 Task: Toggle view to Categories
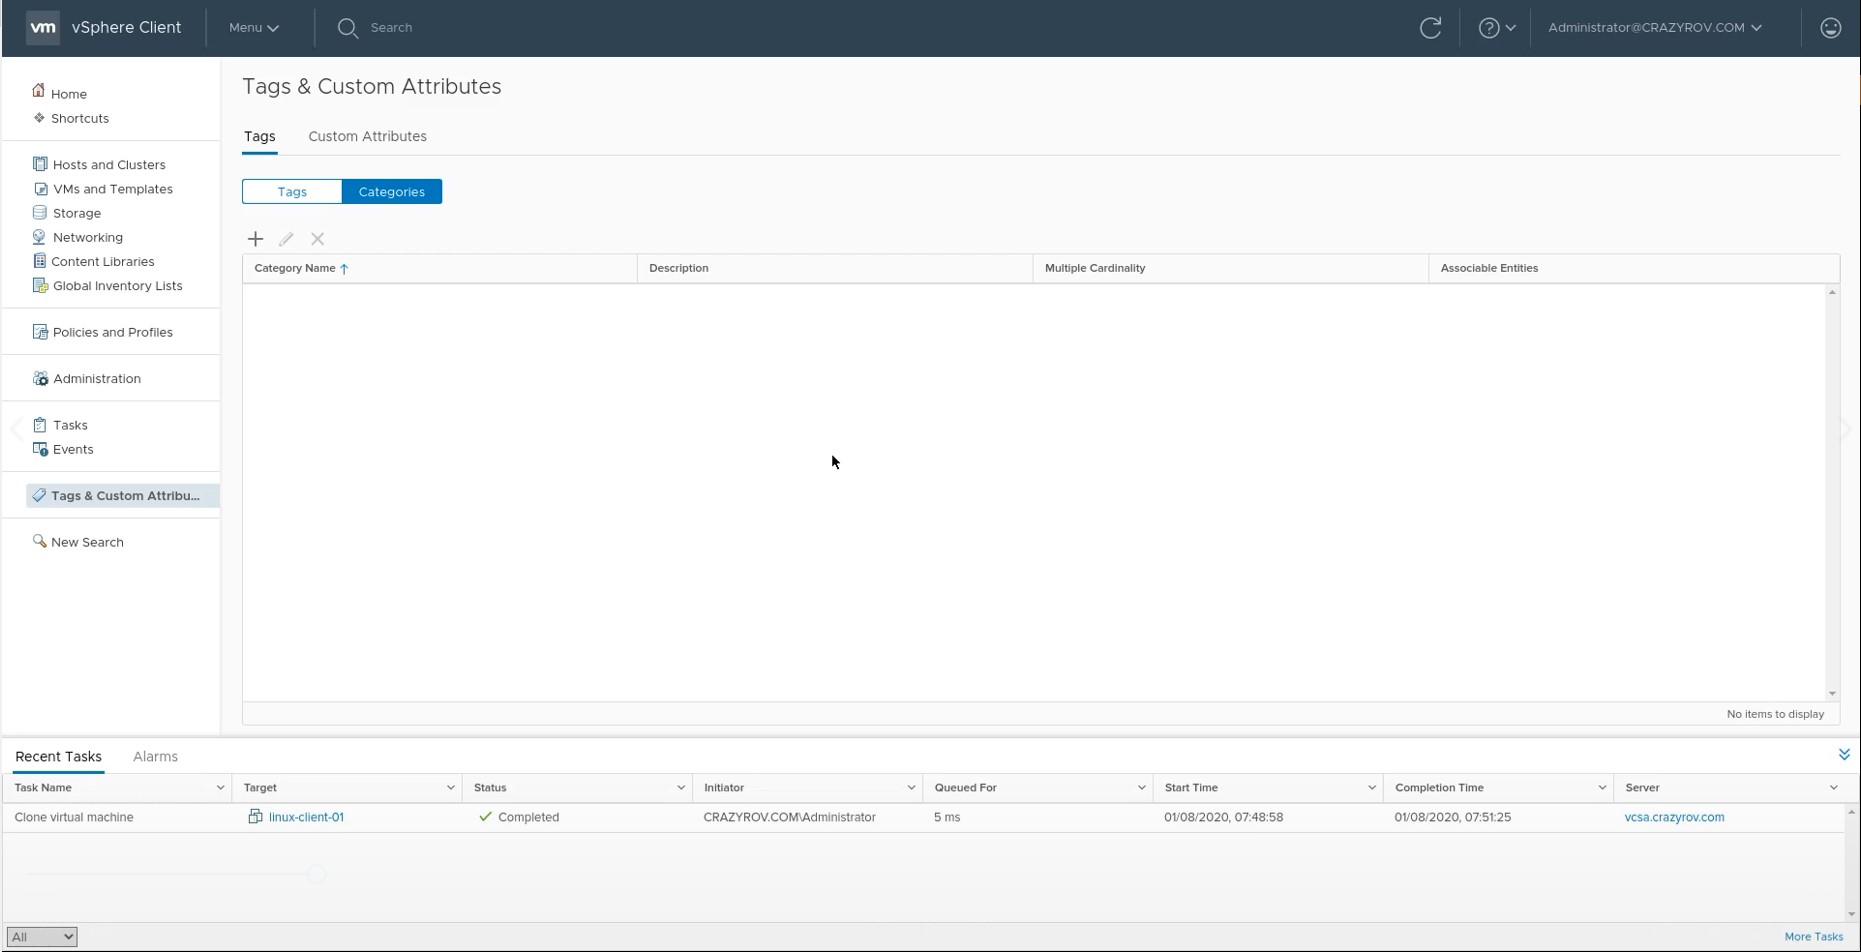click(x=392, y=192)
